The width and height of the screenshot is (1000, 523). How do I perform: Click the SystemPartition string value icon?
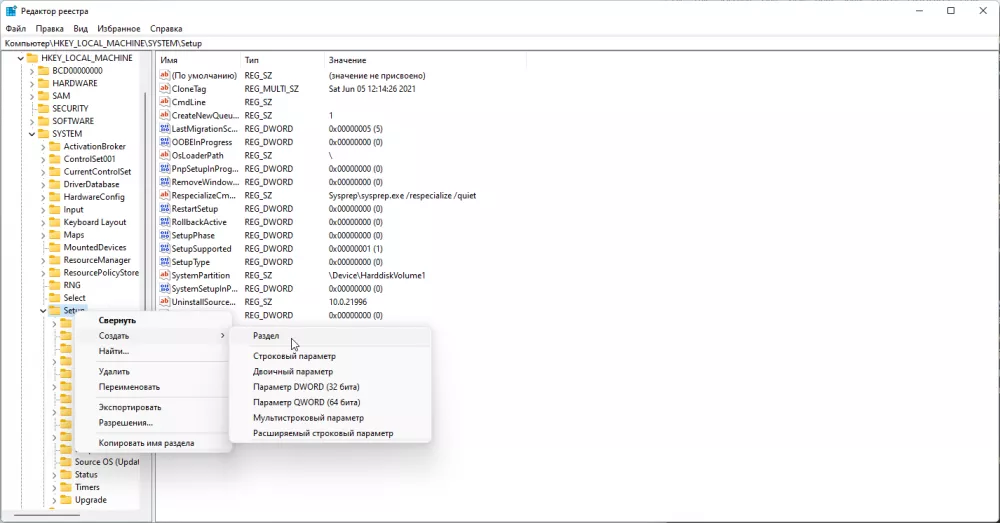coord(164,275)
